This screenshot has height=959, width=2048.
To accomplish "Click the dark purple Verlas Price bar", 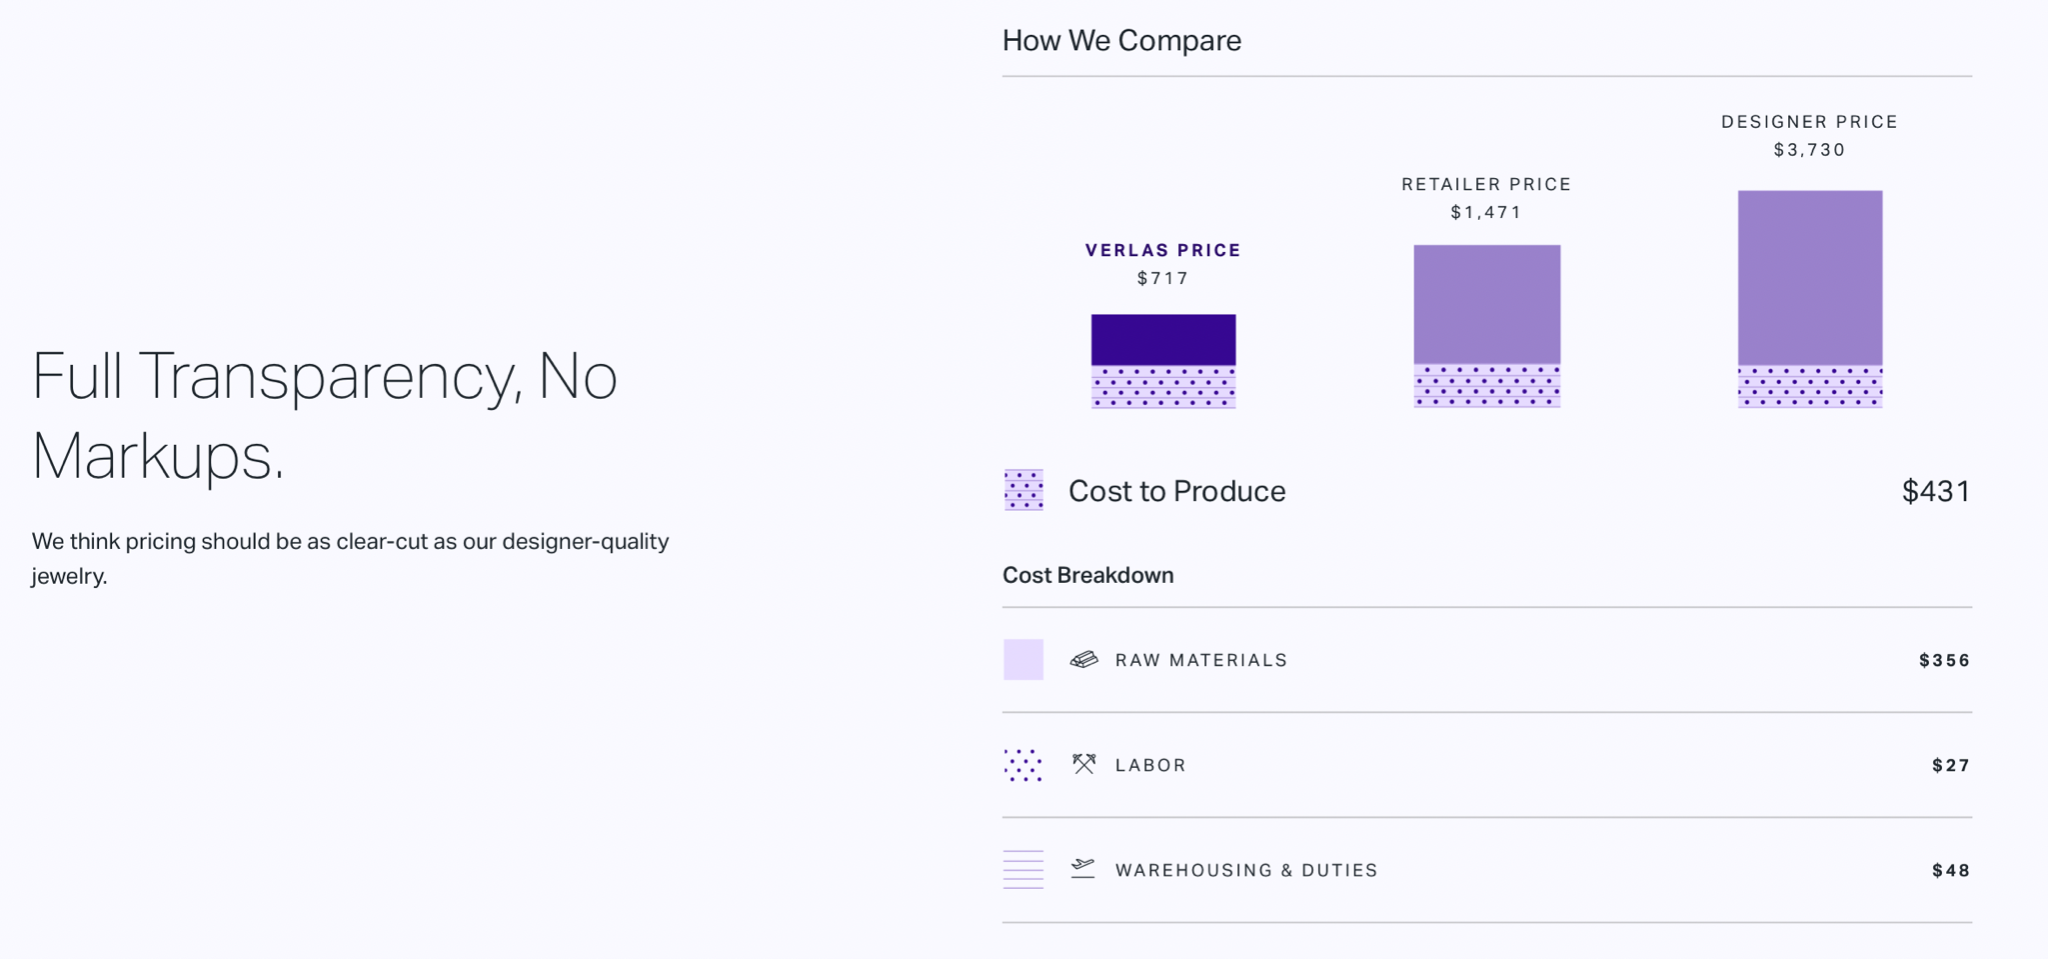I will tap(1163, 340).
